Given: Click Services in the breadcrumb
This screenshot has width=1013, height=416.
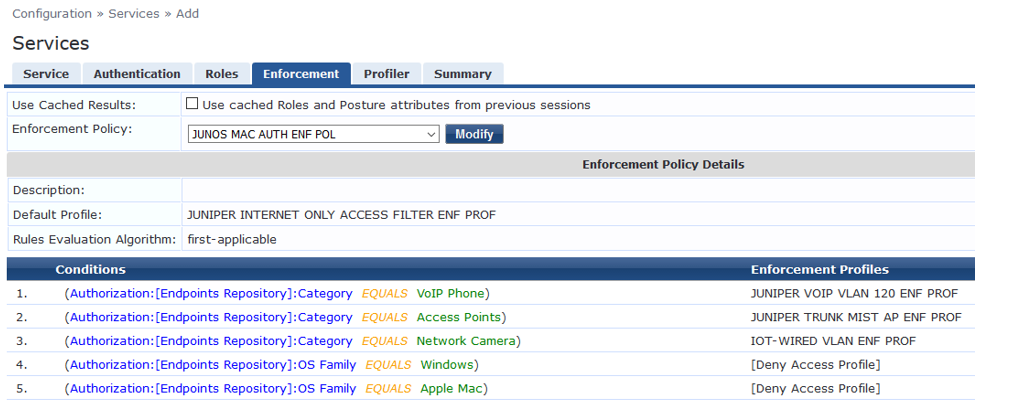Looking at the screenshot, I should 134,14.
